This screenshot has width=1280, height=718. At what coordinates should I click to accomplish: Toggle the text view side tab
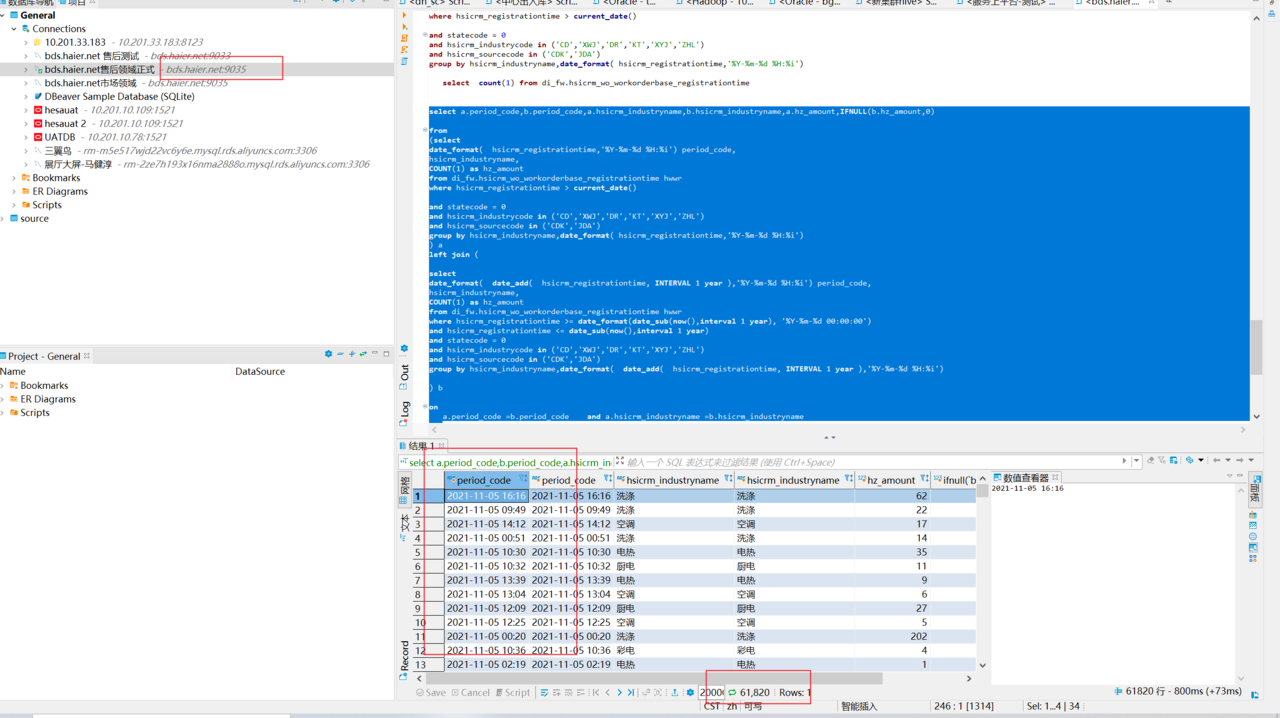pos(405,523)
